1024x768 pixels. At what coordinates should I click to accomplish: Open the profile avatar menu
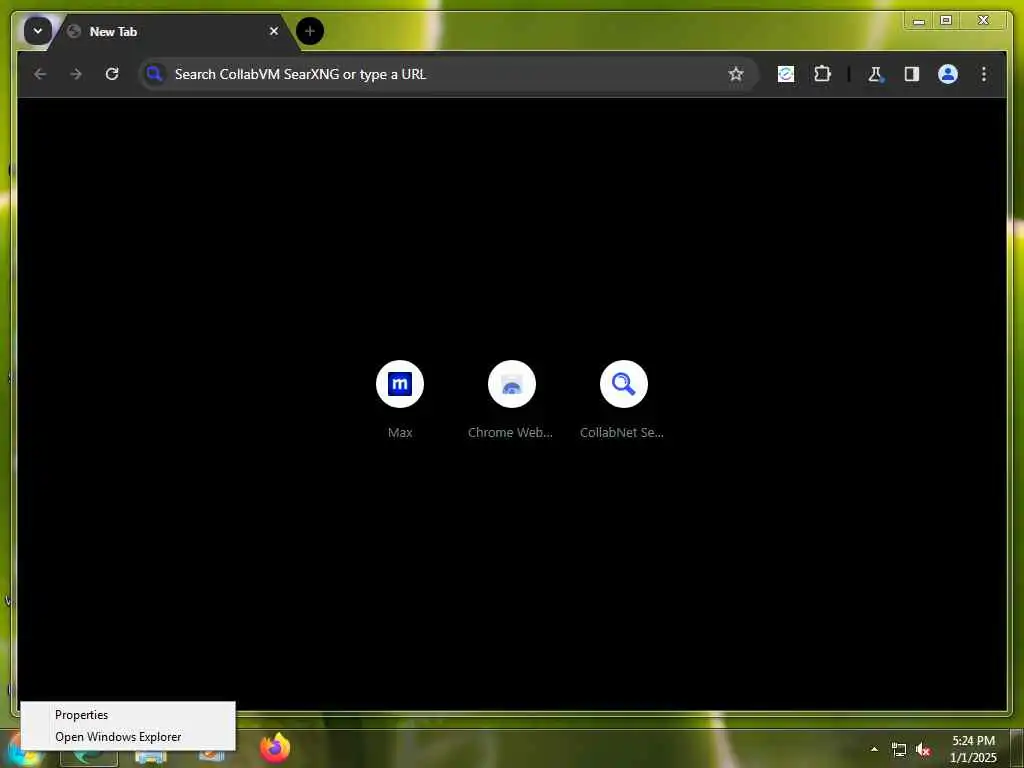tap(948, 74)
